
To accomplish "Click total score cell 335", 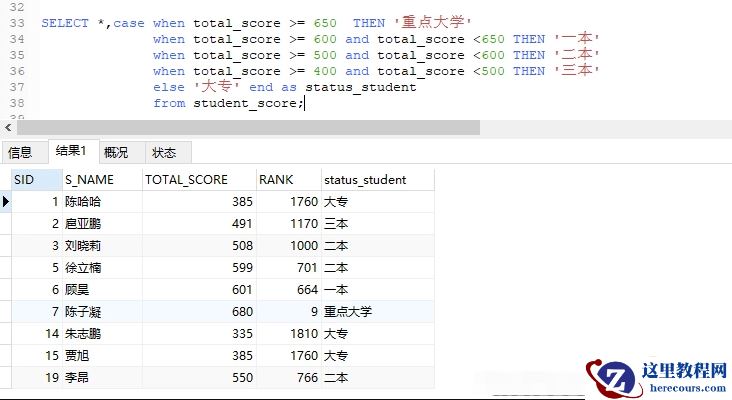I will tap(199, 333).
